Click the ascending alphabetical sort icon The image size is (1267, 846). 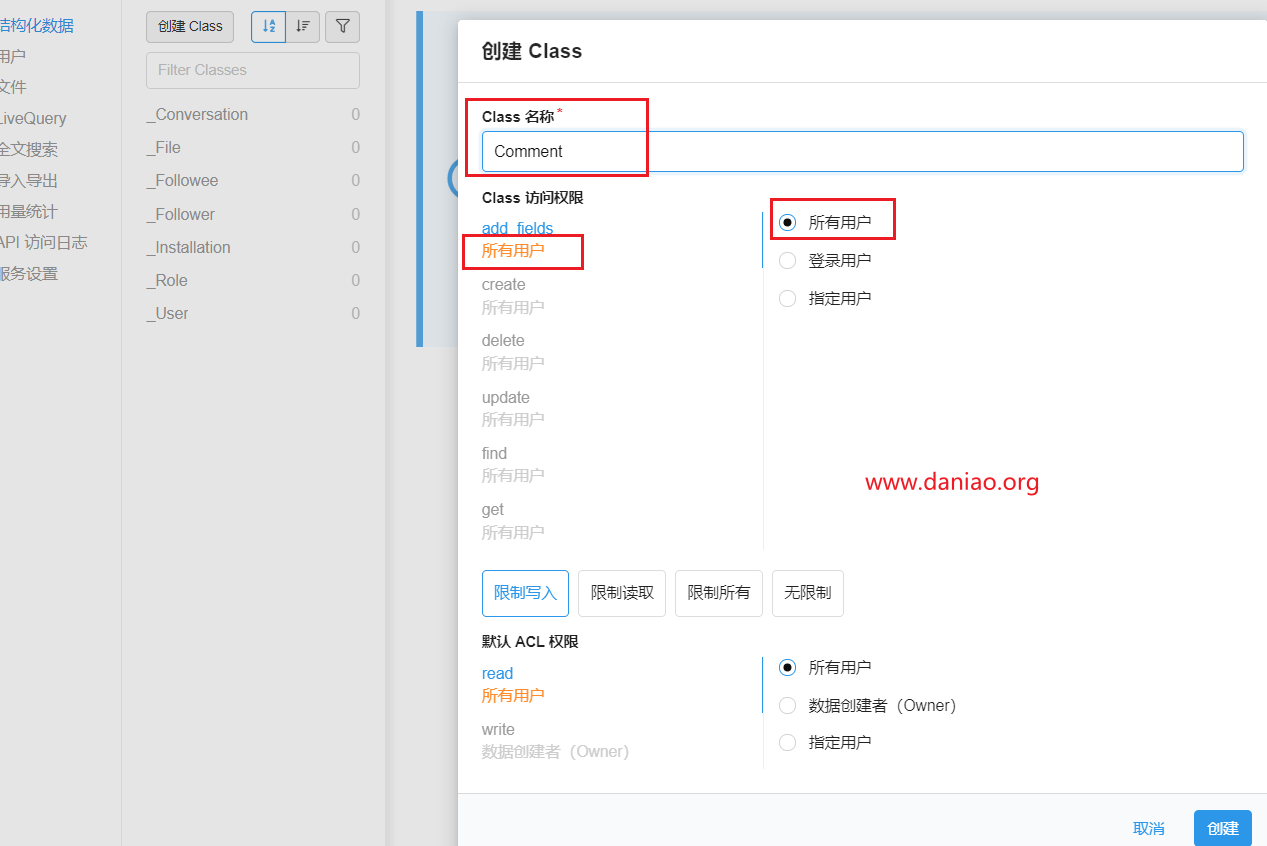tap(268, 27)
